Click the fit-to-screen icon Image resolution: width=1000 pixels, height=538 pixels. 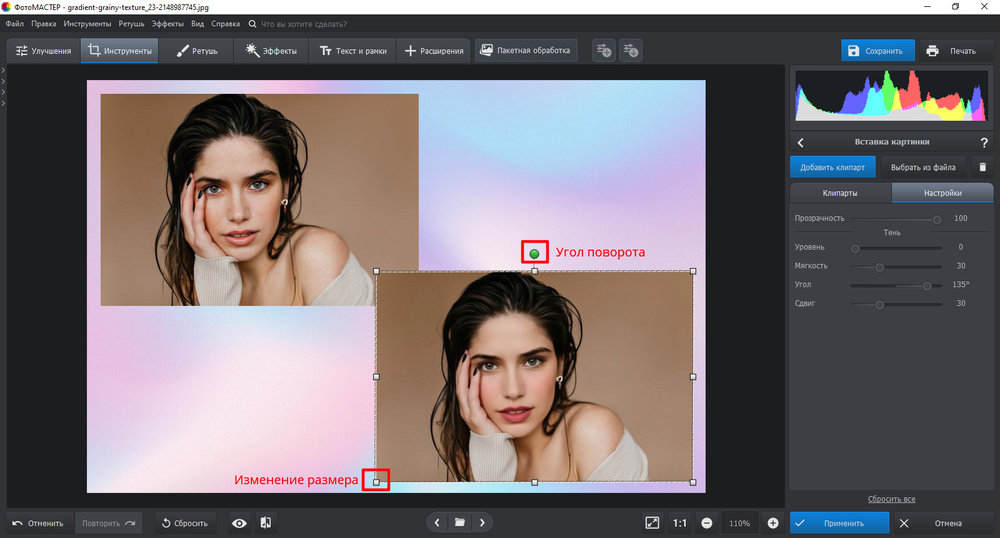click(x=652, y=523)
